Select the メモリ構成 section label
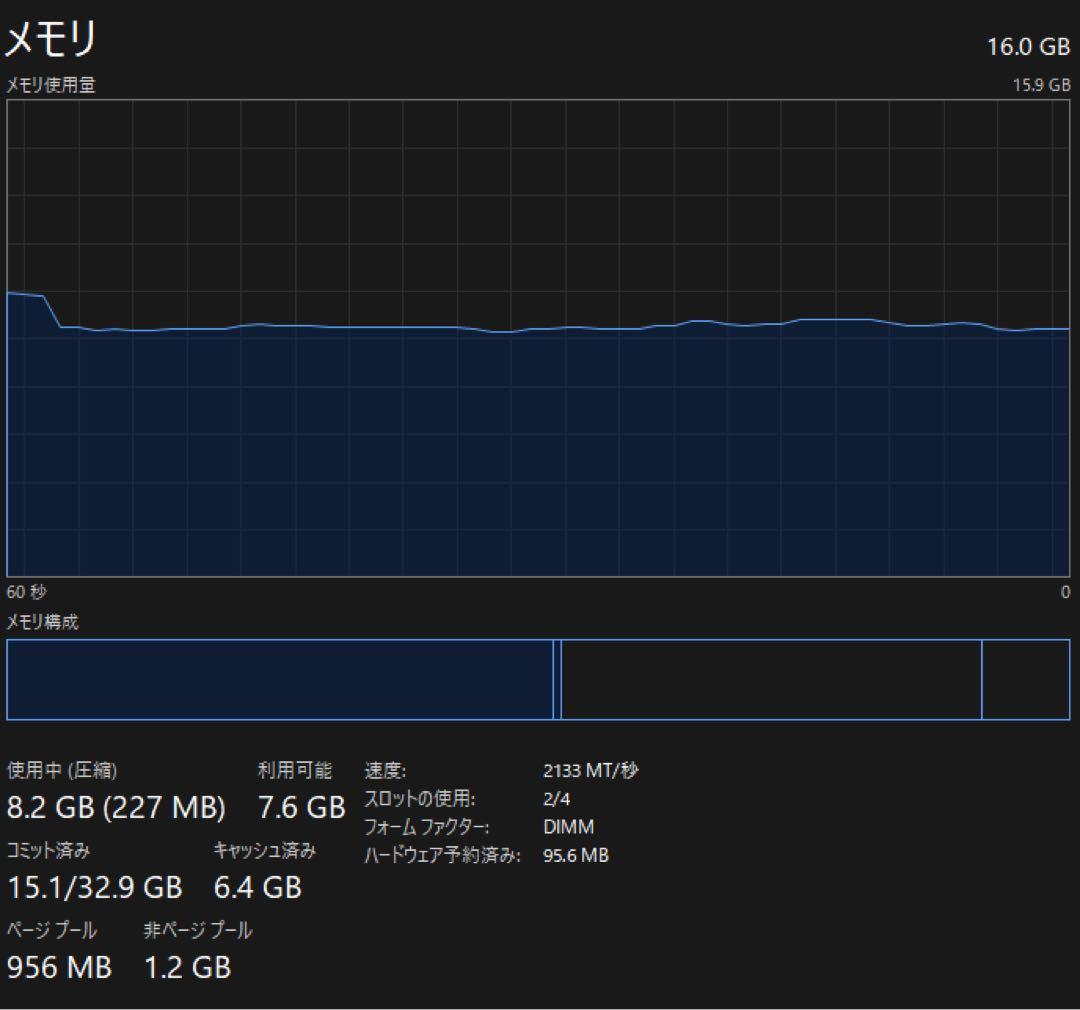 pos(43,622)
